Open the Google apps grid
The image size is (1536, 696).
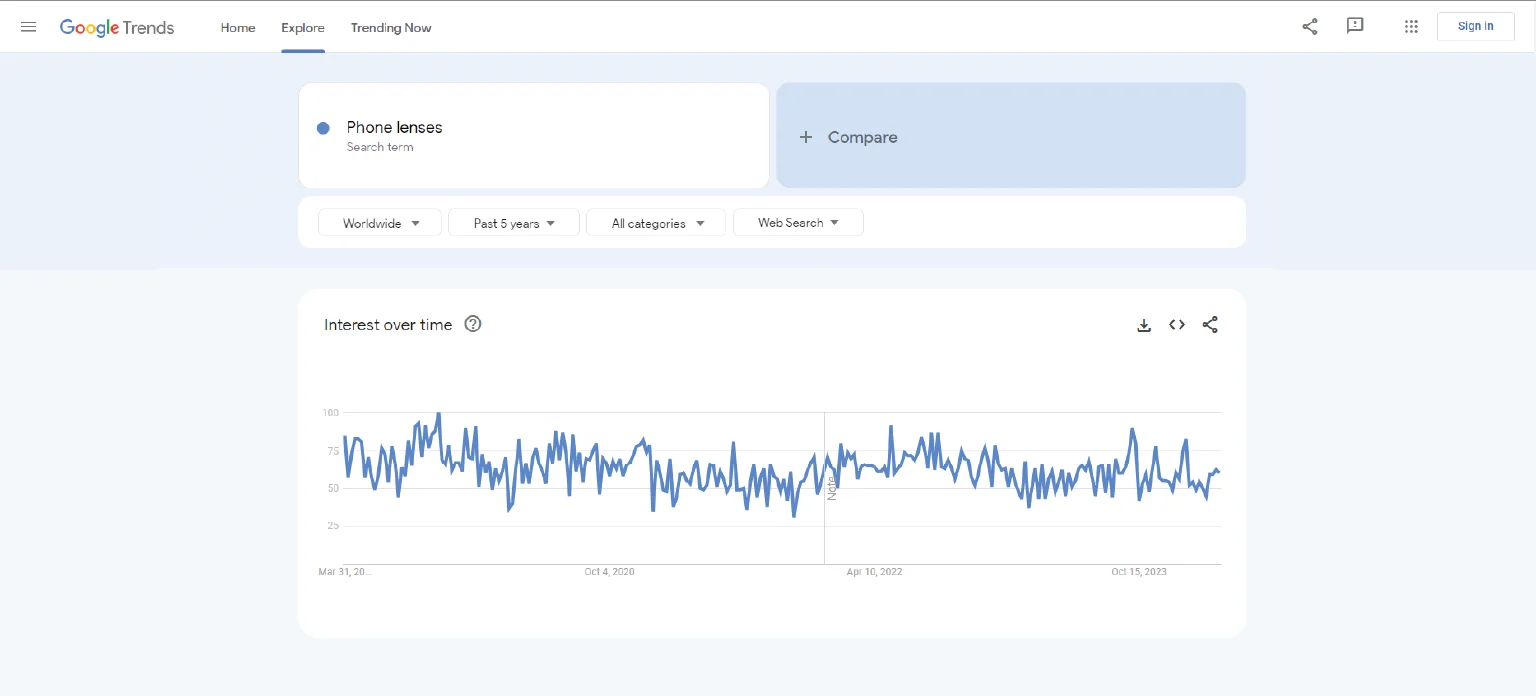pos(1411,27)
